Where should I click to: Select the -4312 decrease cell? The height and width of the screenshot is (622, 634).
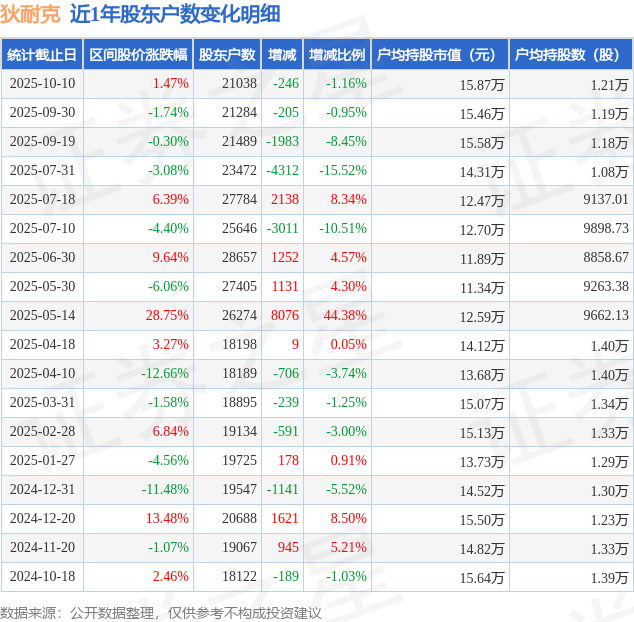tap(282, 171)
